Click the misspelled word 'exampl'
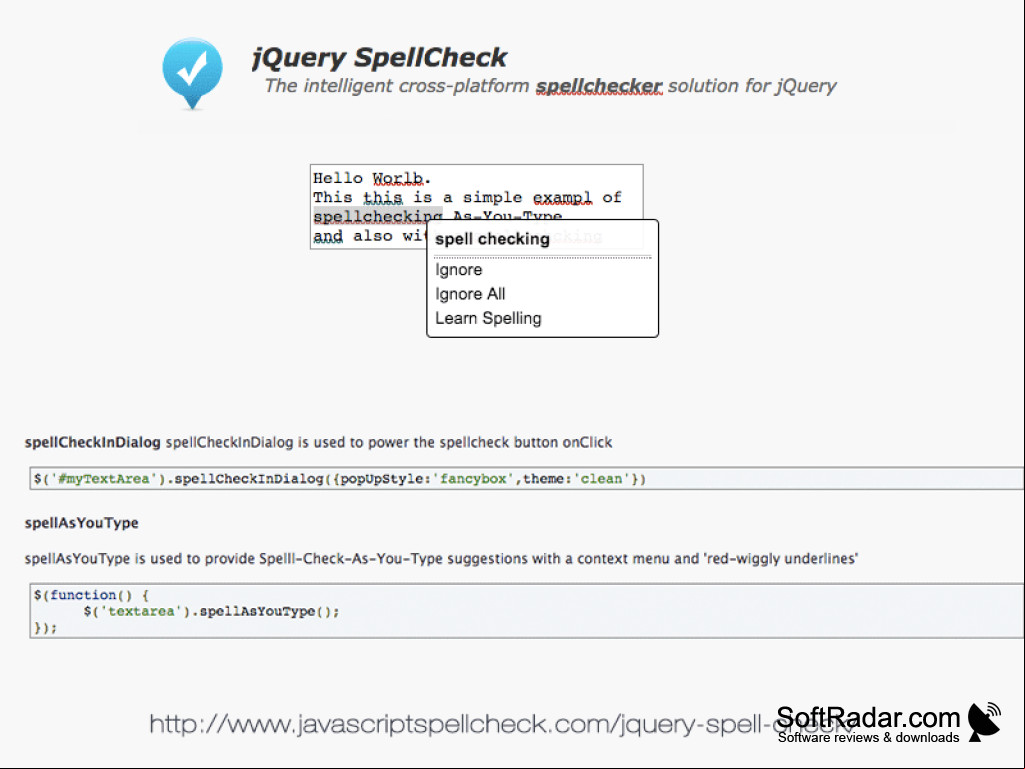The height and width of the screenshot is (769, 1025). pyautogui.click(x=562, y=197)
